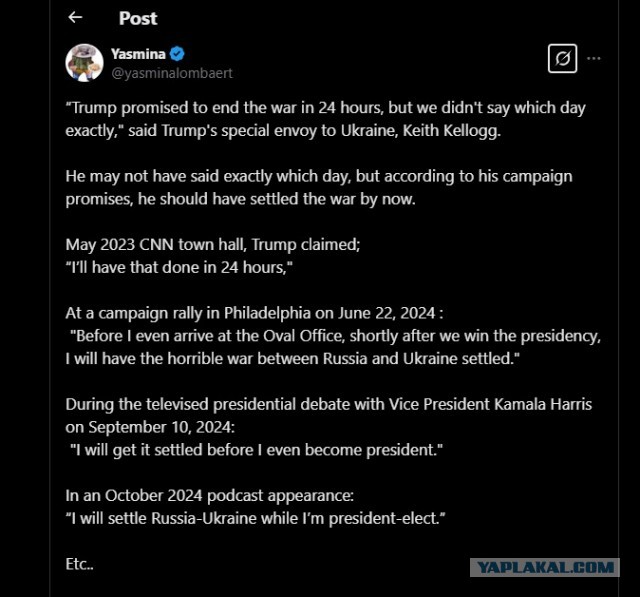The width and height of the screenshot is (640, 597).
Task: Click the opening quote mentioning Keith Kellogg
Action: pyautogui.click(x=325, y=118)
